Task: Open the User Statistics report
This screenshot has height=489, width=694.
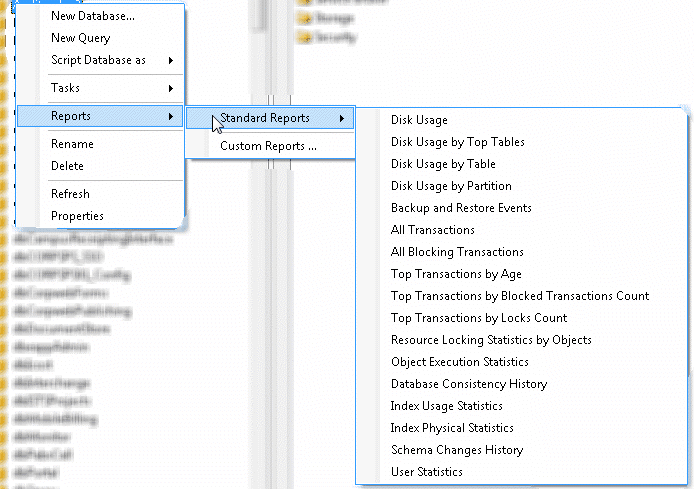Action: click(427, 472)
